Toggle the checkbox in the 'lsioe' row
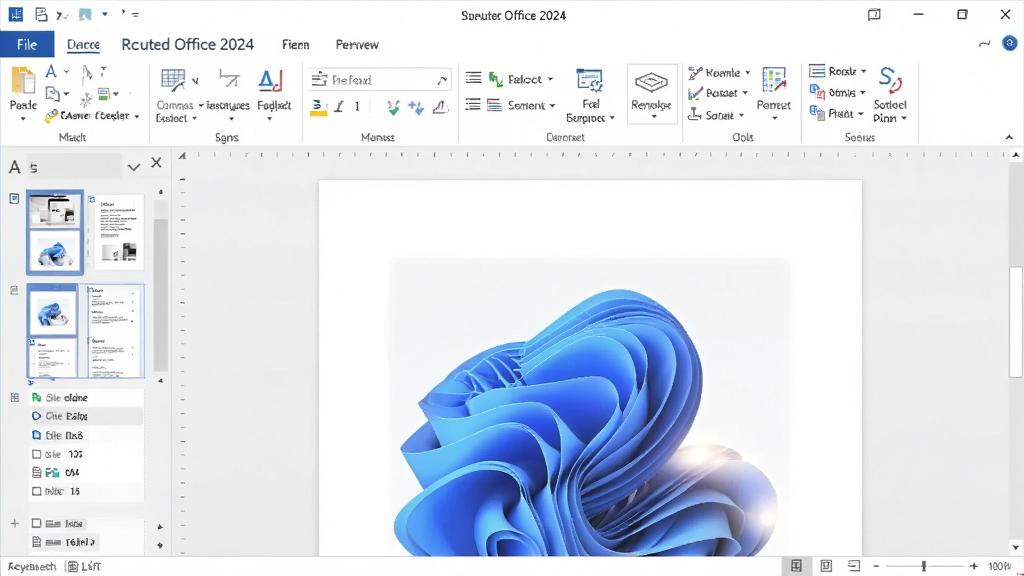Image resolution: width=1024 pixels, height=576 pixels. (37, 523)
